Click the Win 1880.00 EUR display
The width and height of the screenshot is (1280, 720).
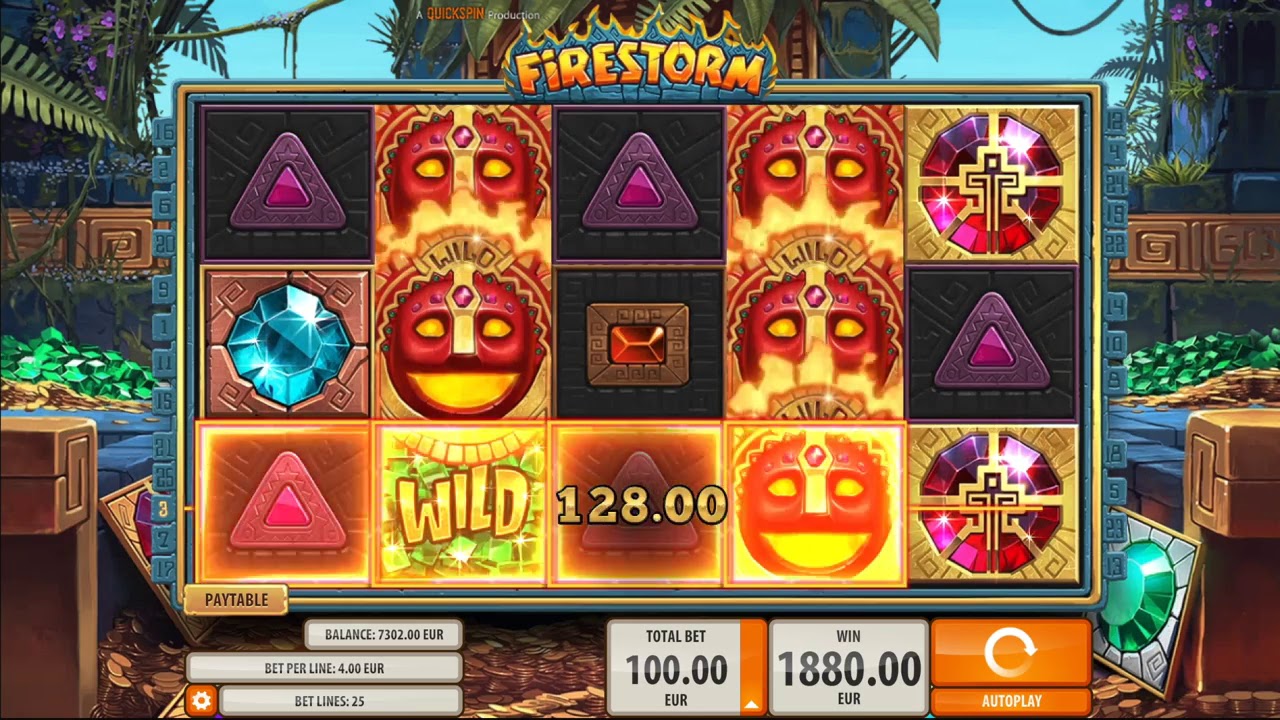(848, 668)
